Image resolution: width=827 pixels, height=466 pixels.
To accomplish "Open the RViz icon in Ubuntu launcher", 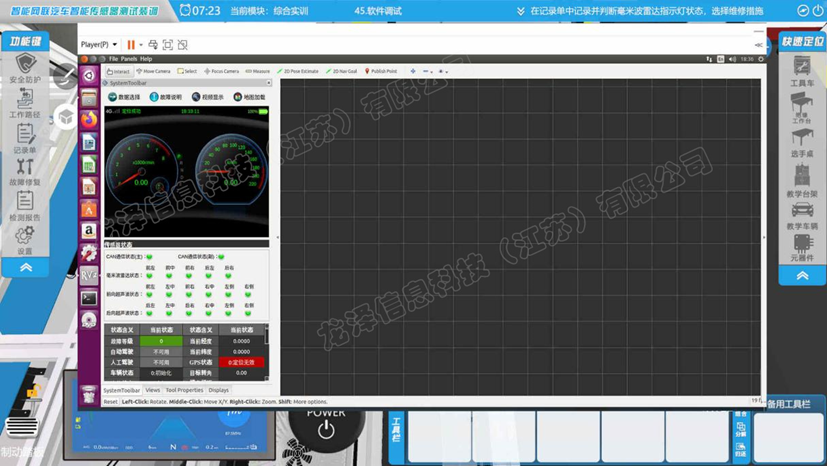I will pos(89,275).
